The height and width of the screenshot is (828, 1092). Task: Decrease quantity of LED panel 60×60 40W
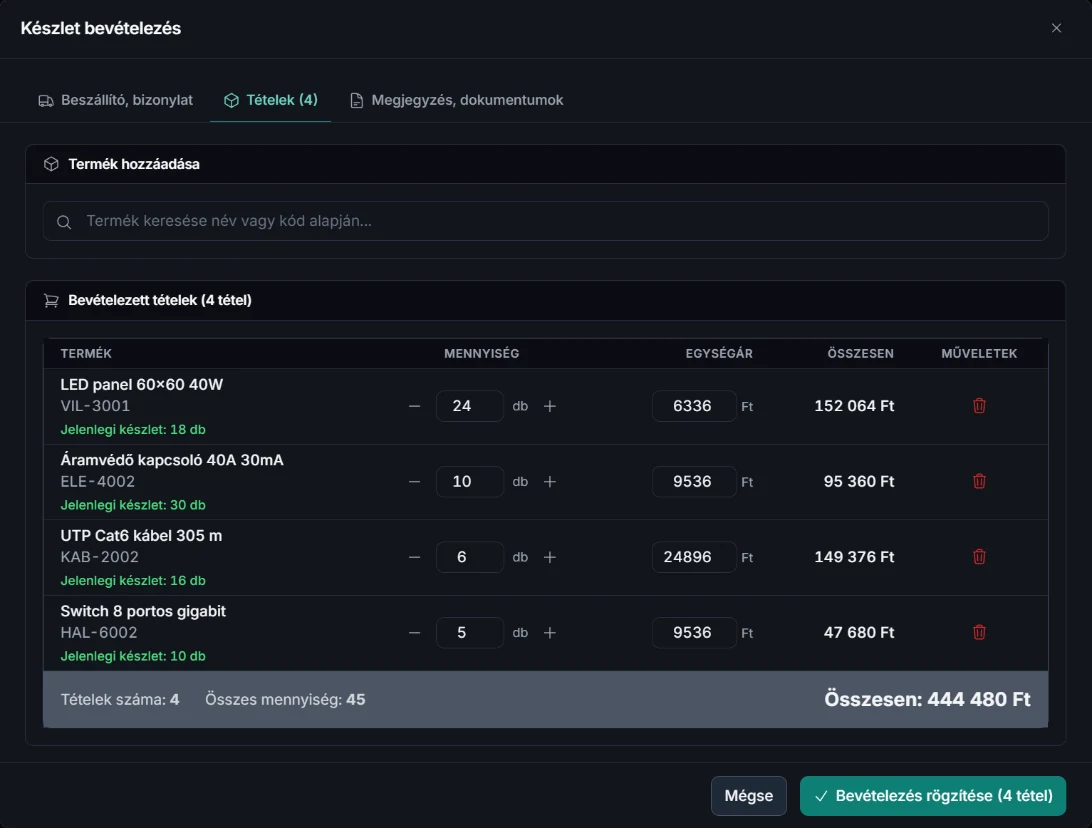[x=414, y=406]
